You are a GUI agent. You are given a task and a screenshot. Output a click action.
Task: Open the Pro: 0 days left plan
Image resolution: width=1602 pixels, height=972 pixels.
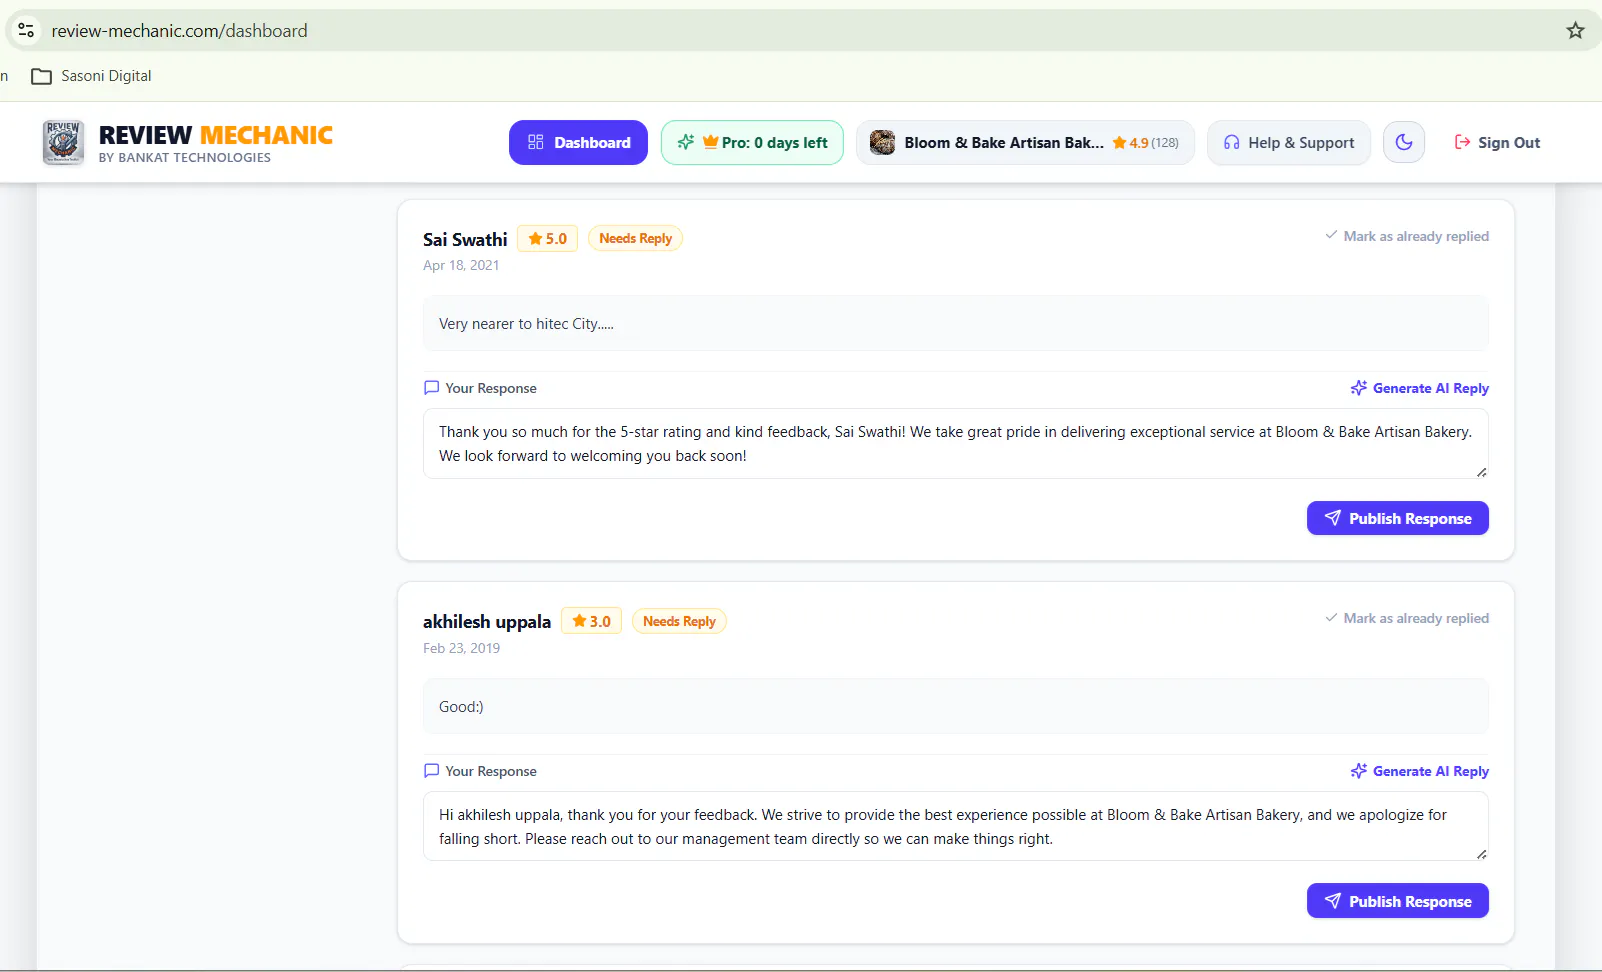(752, 143)
